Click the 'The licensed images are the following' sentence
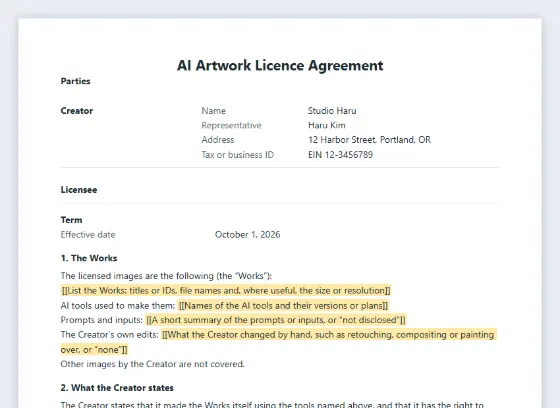 click(166, 276)
